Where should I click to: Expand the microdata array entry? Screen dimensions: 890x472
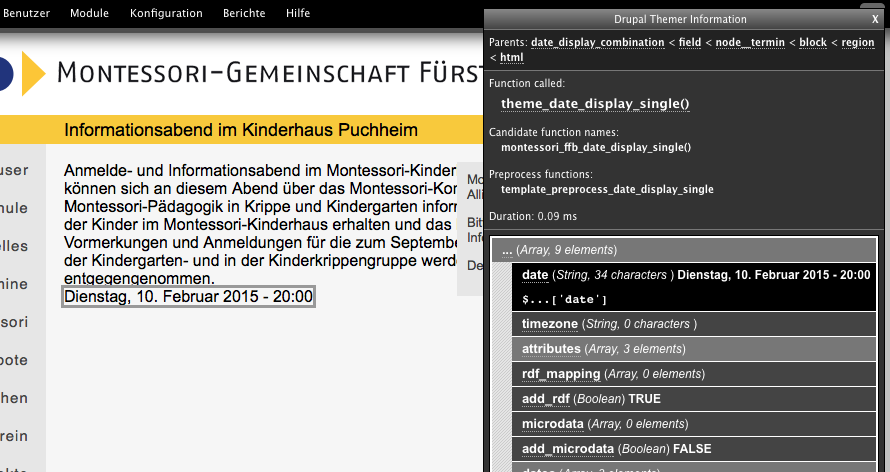point(555,424)
